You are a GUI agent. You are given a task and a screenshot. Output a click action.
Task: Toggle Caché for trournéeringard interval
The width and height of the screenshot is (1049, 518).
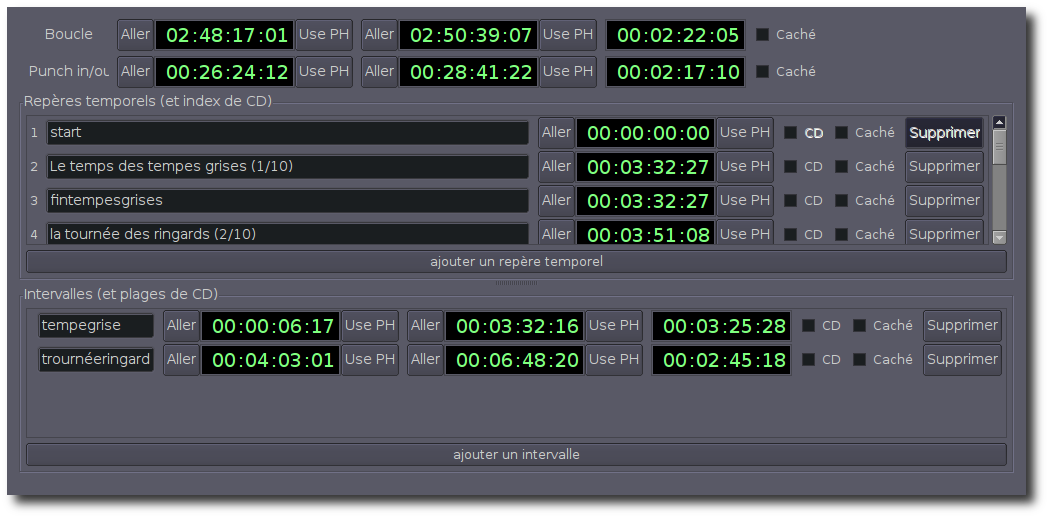coord(860,360)
